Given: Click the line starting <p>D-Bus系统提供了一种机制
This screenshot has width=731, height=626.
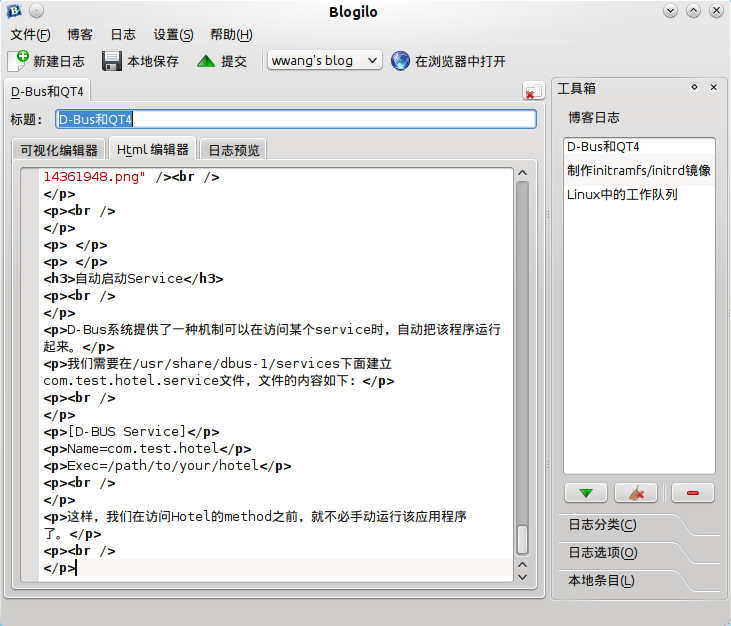Looking at the screenshot, I should pyautogui.click(x=272, y=330).
